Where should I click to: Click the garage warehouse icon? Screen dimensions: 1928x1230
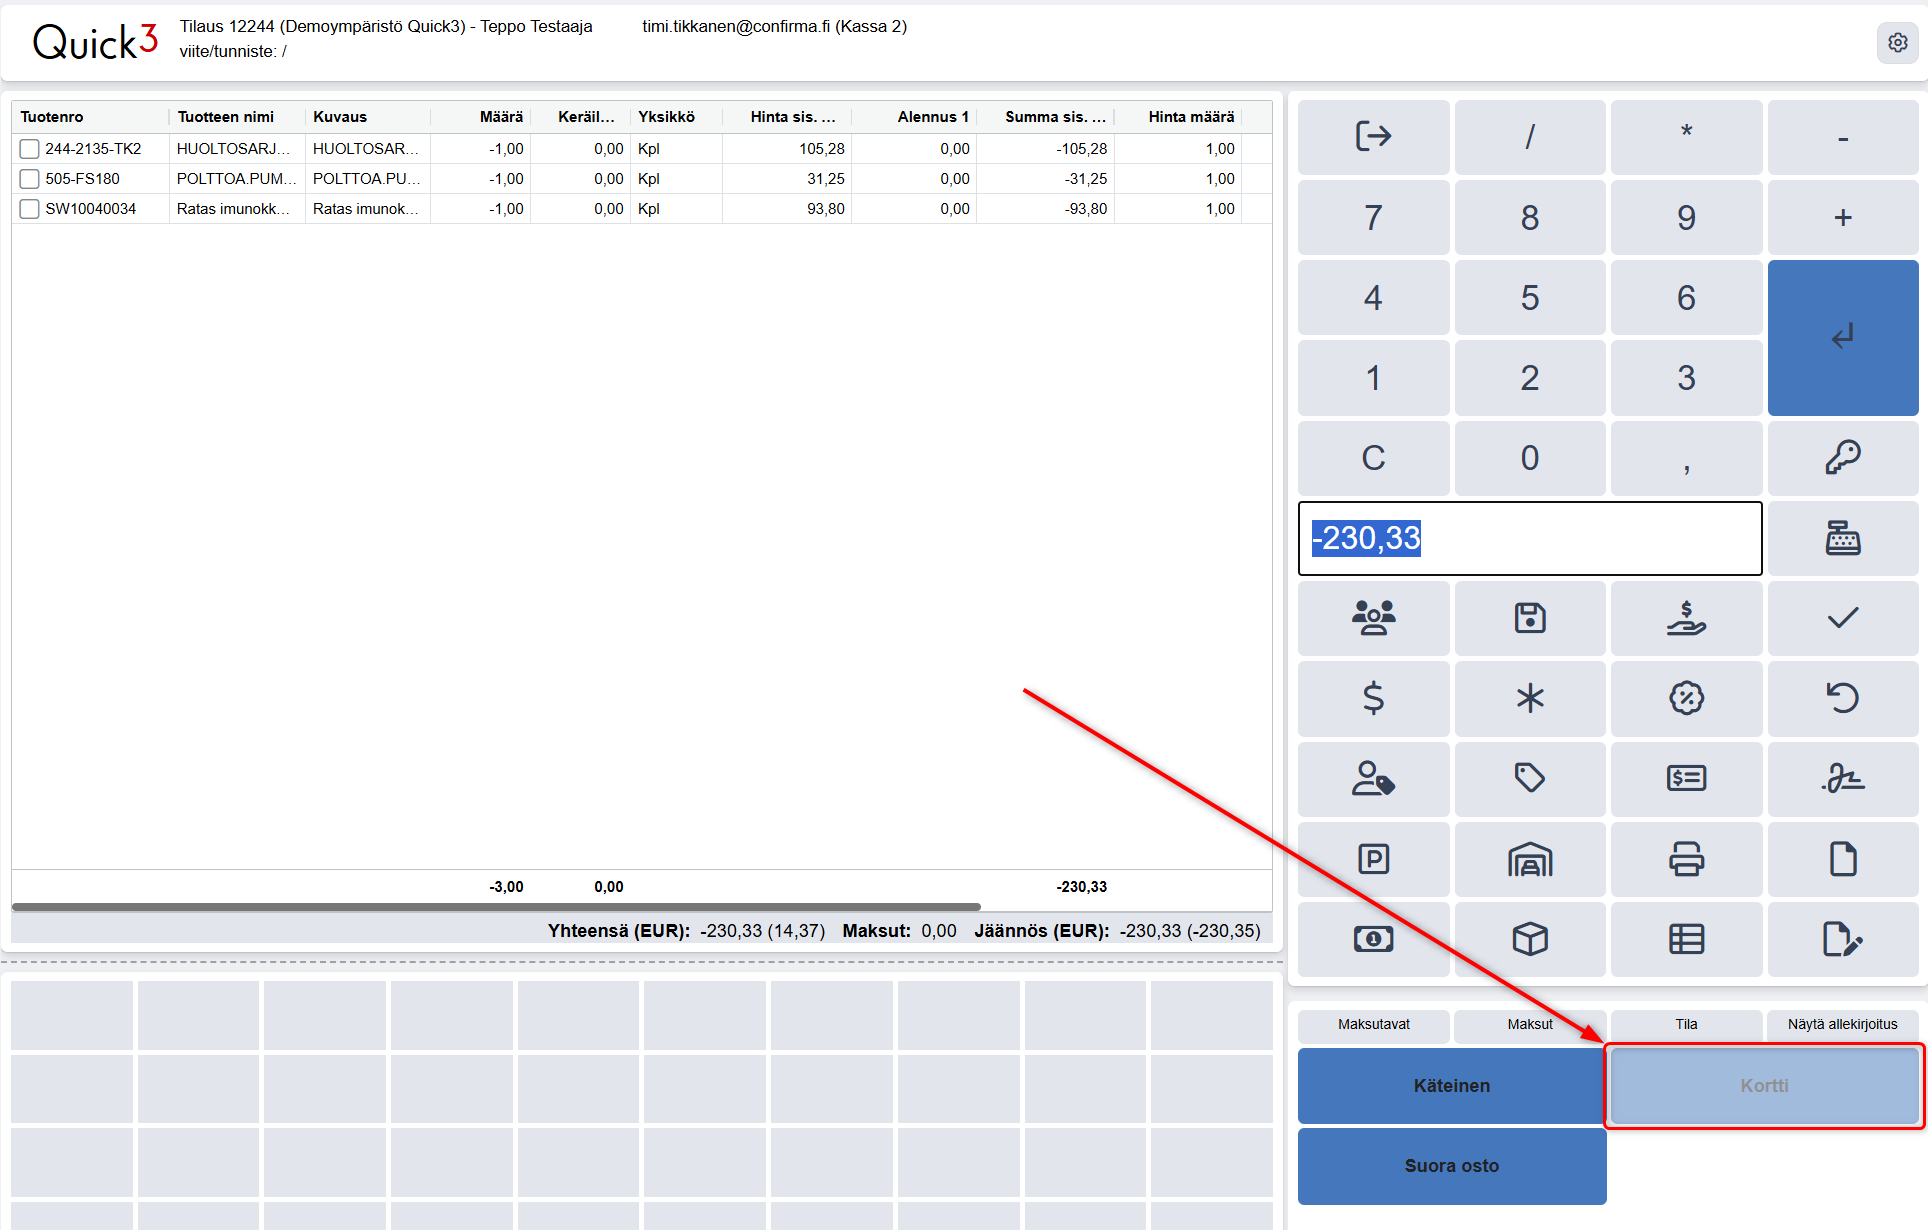click(1529, 859)
